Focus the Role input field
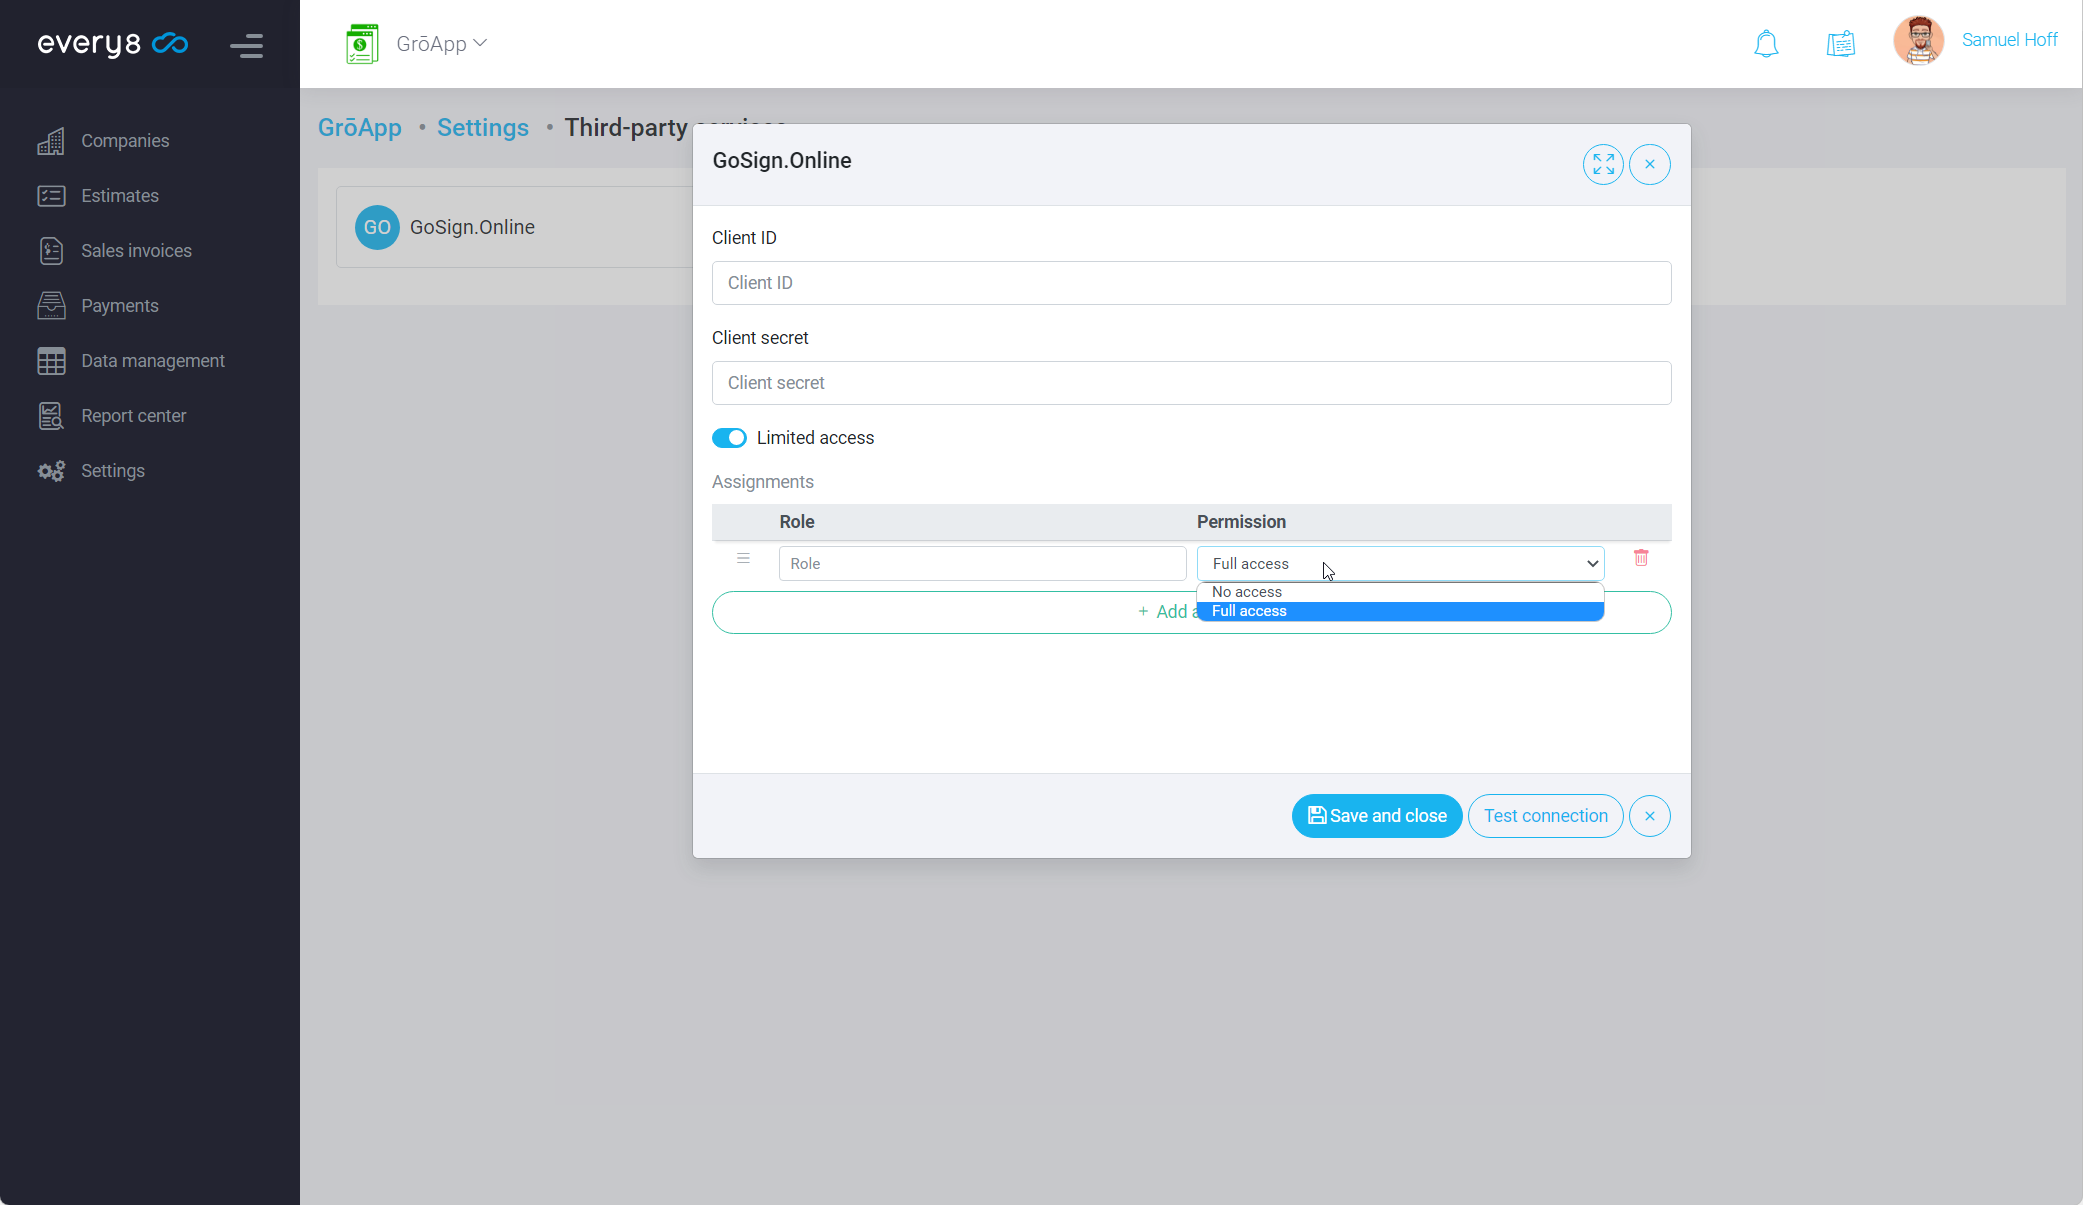Viewport: 2083px width, 1205px height. (982, 564)
